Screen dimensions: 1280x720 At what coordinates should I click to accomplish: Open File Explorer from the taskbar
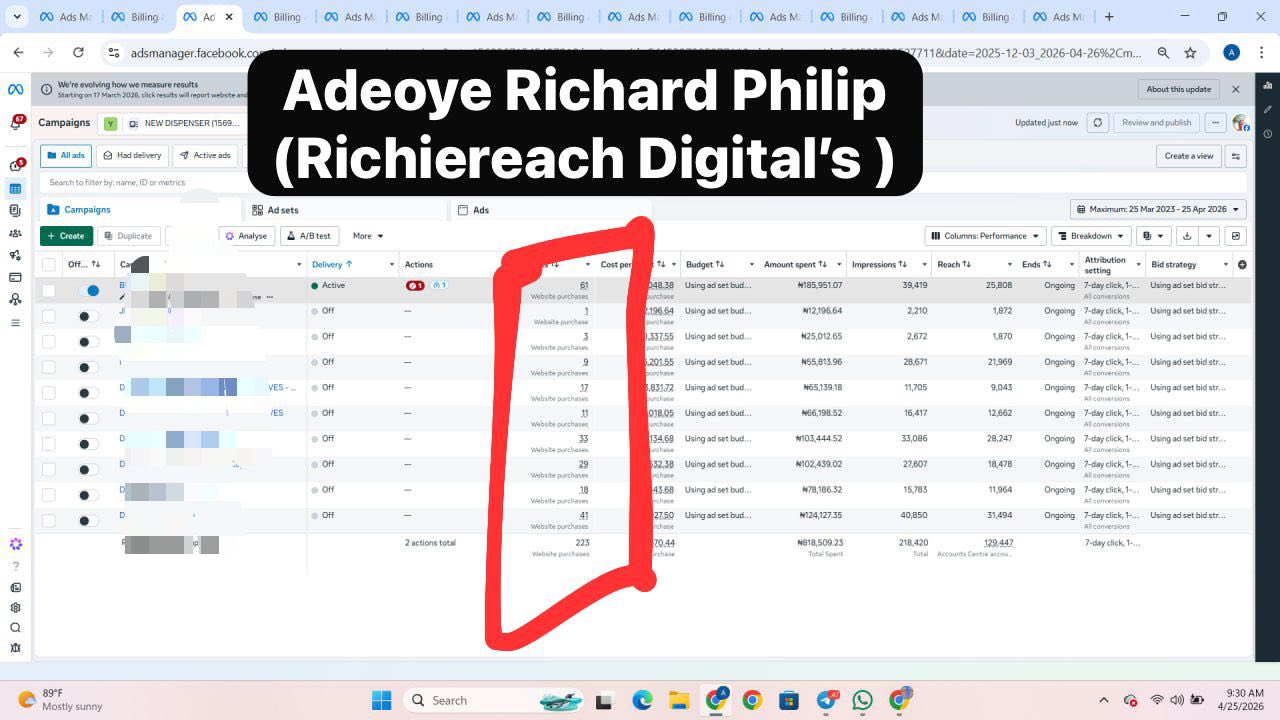click(679, 700)
